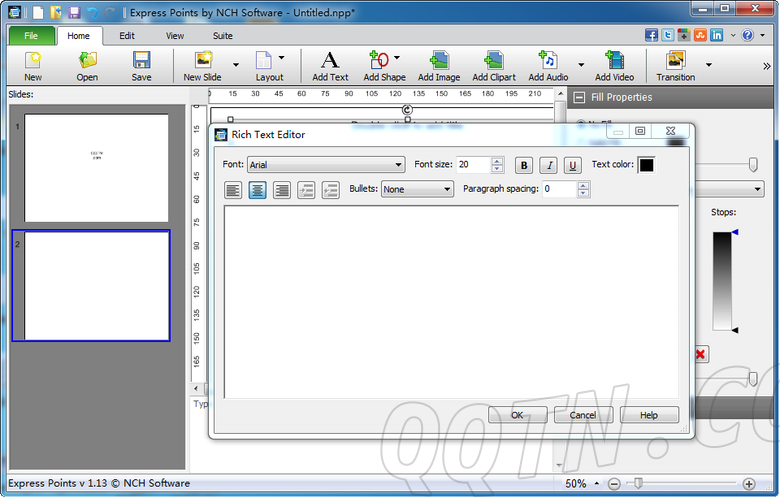Viewport: 780px width, 498px height.
Task: Open the Add Clipart tool
Action: (494, 66)
